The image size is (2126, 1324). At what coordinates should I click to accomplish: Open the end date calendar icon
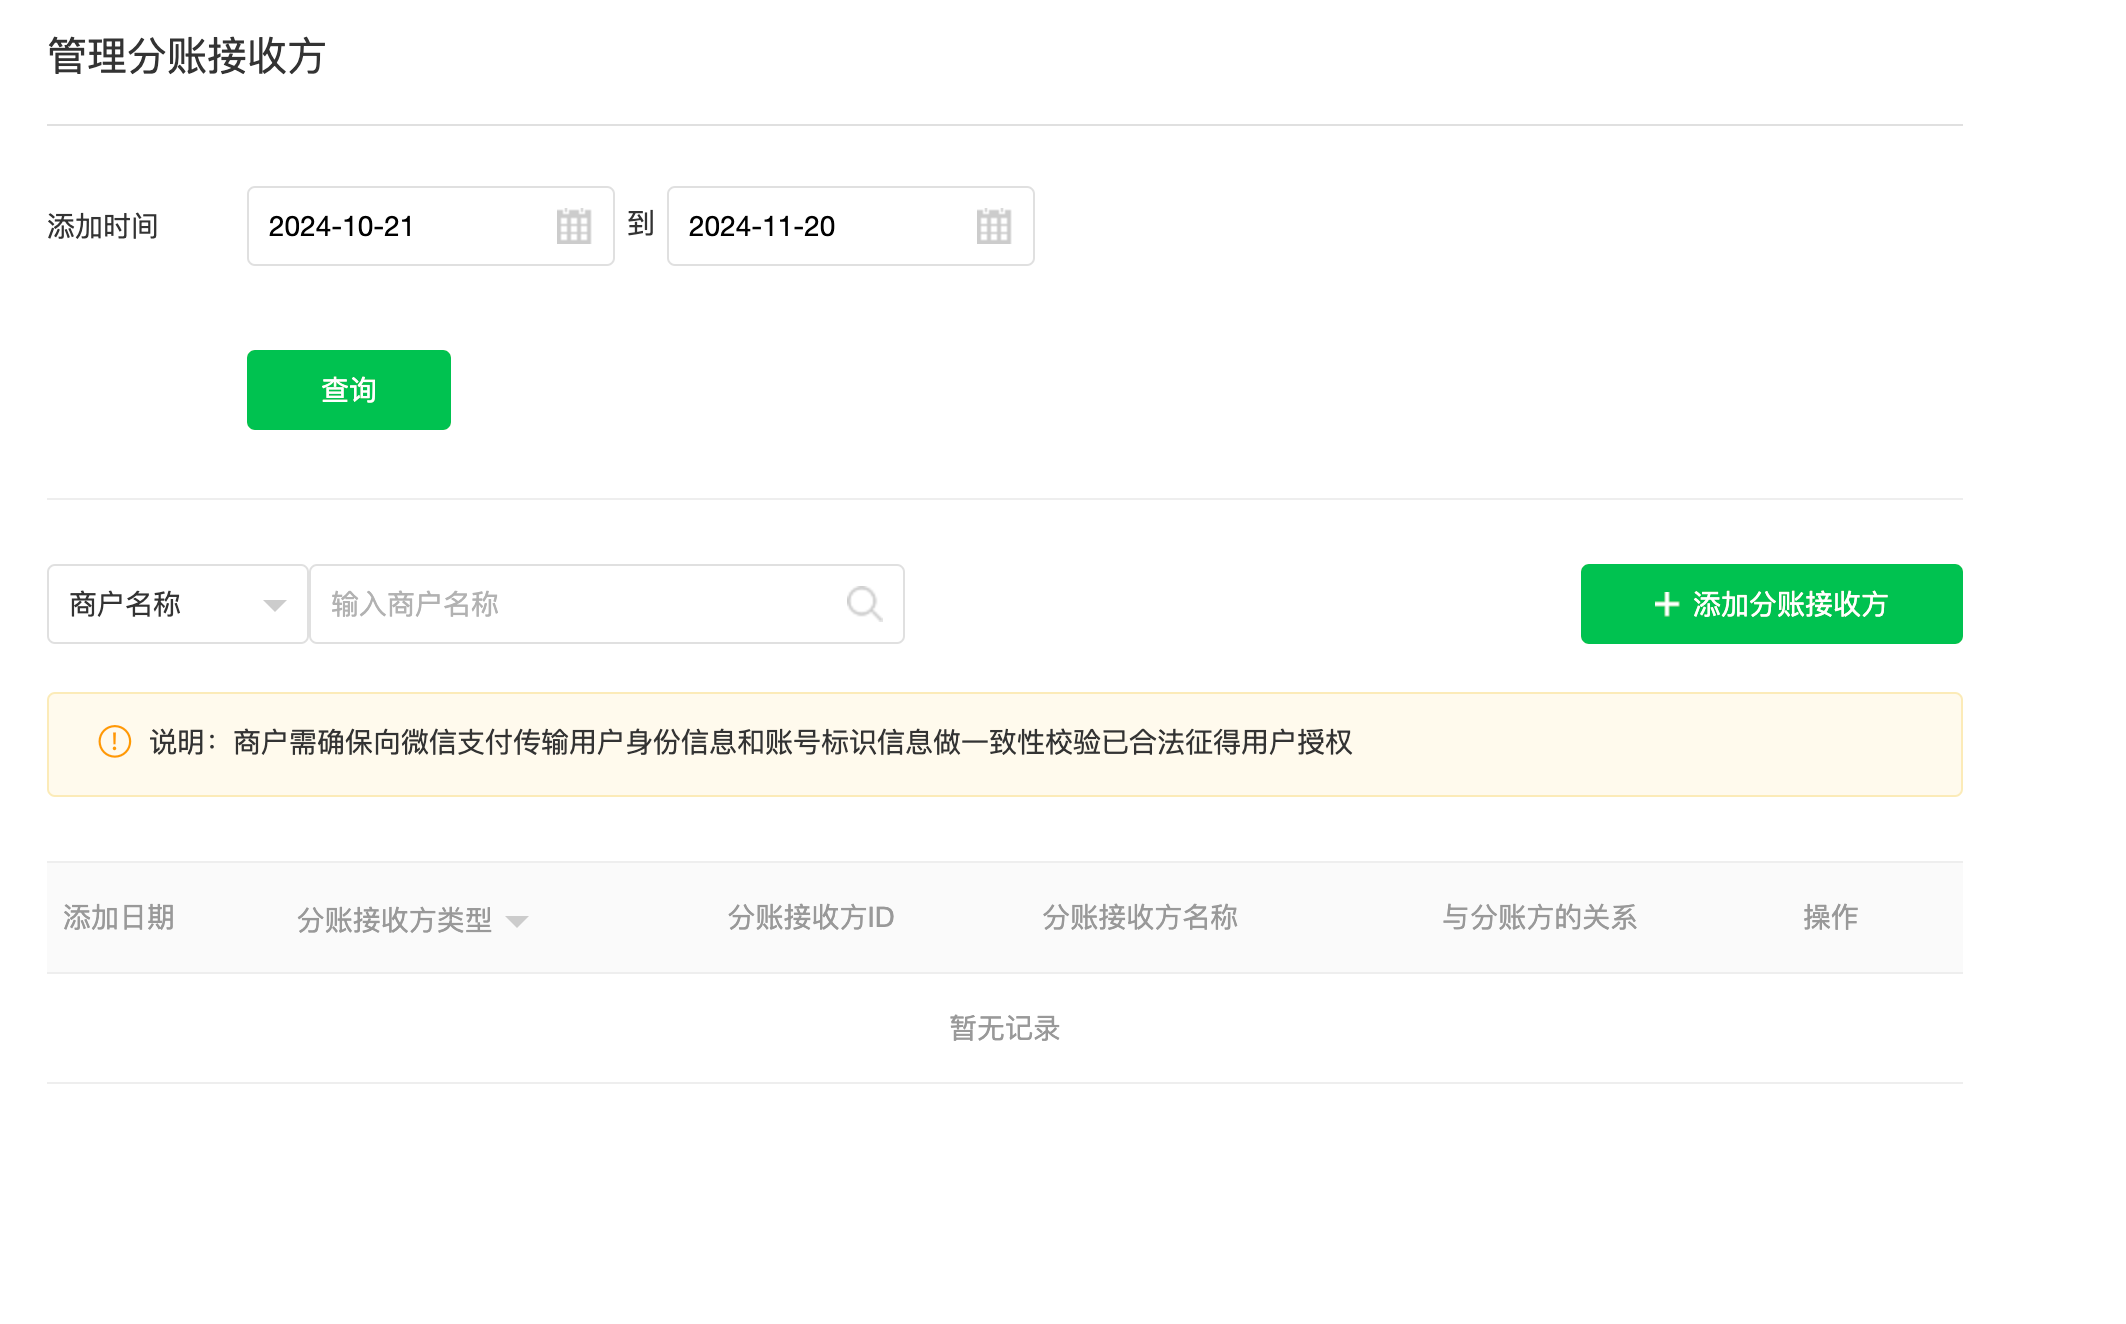(993, 226)
